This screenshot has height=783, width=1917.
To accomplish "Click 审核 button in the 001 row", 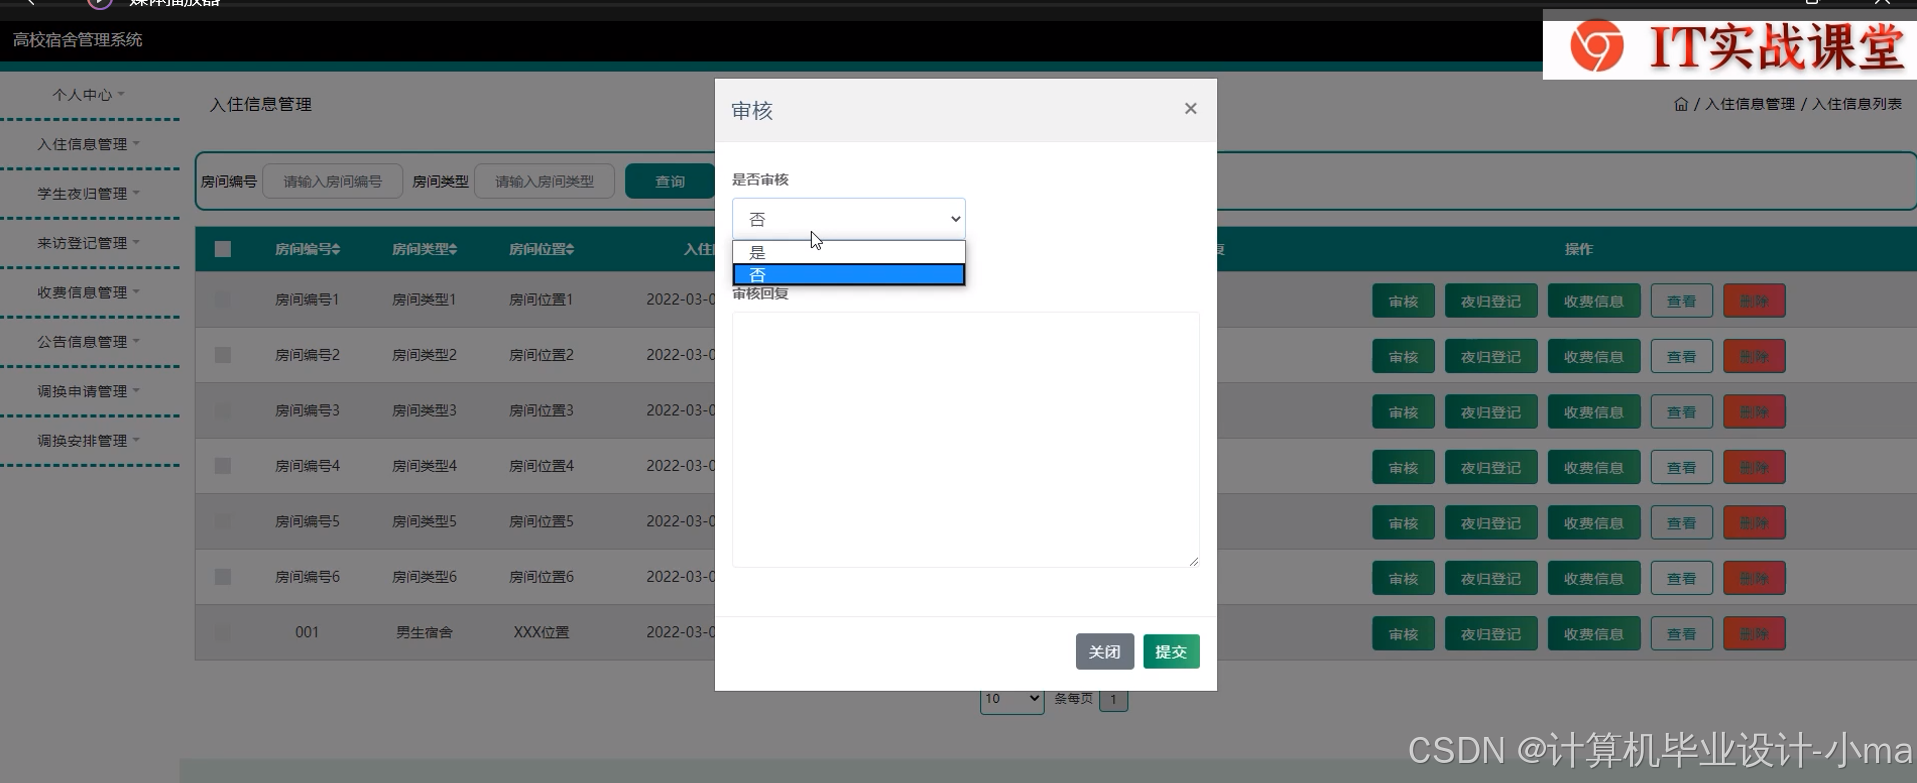I will pos(1403,634).
